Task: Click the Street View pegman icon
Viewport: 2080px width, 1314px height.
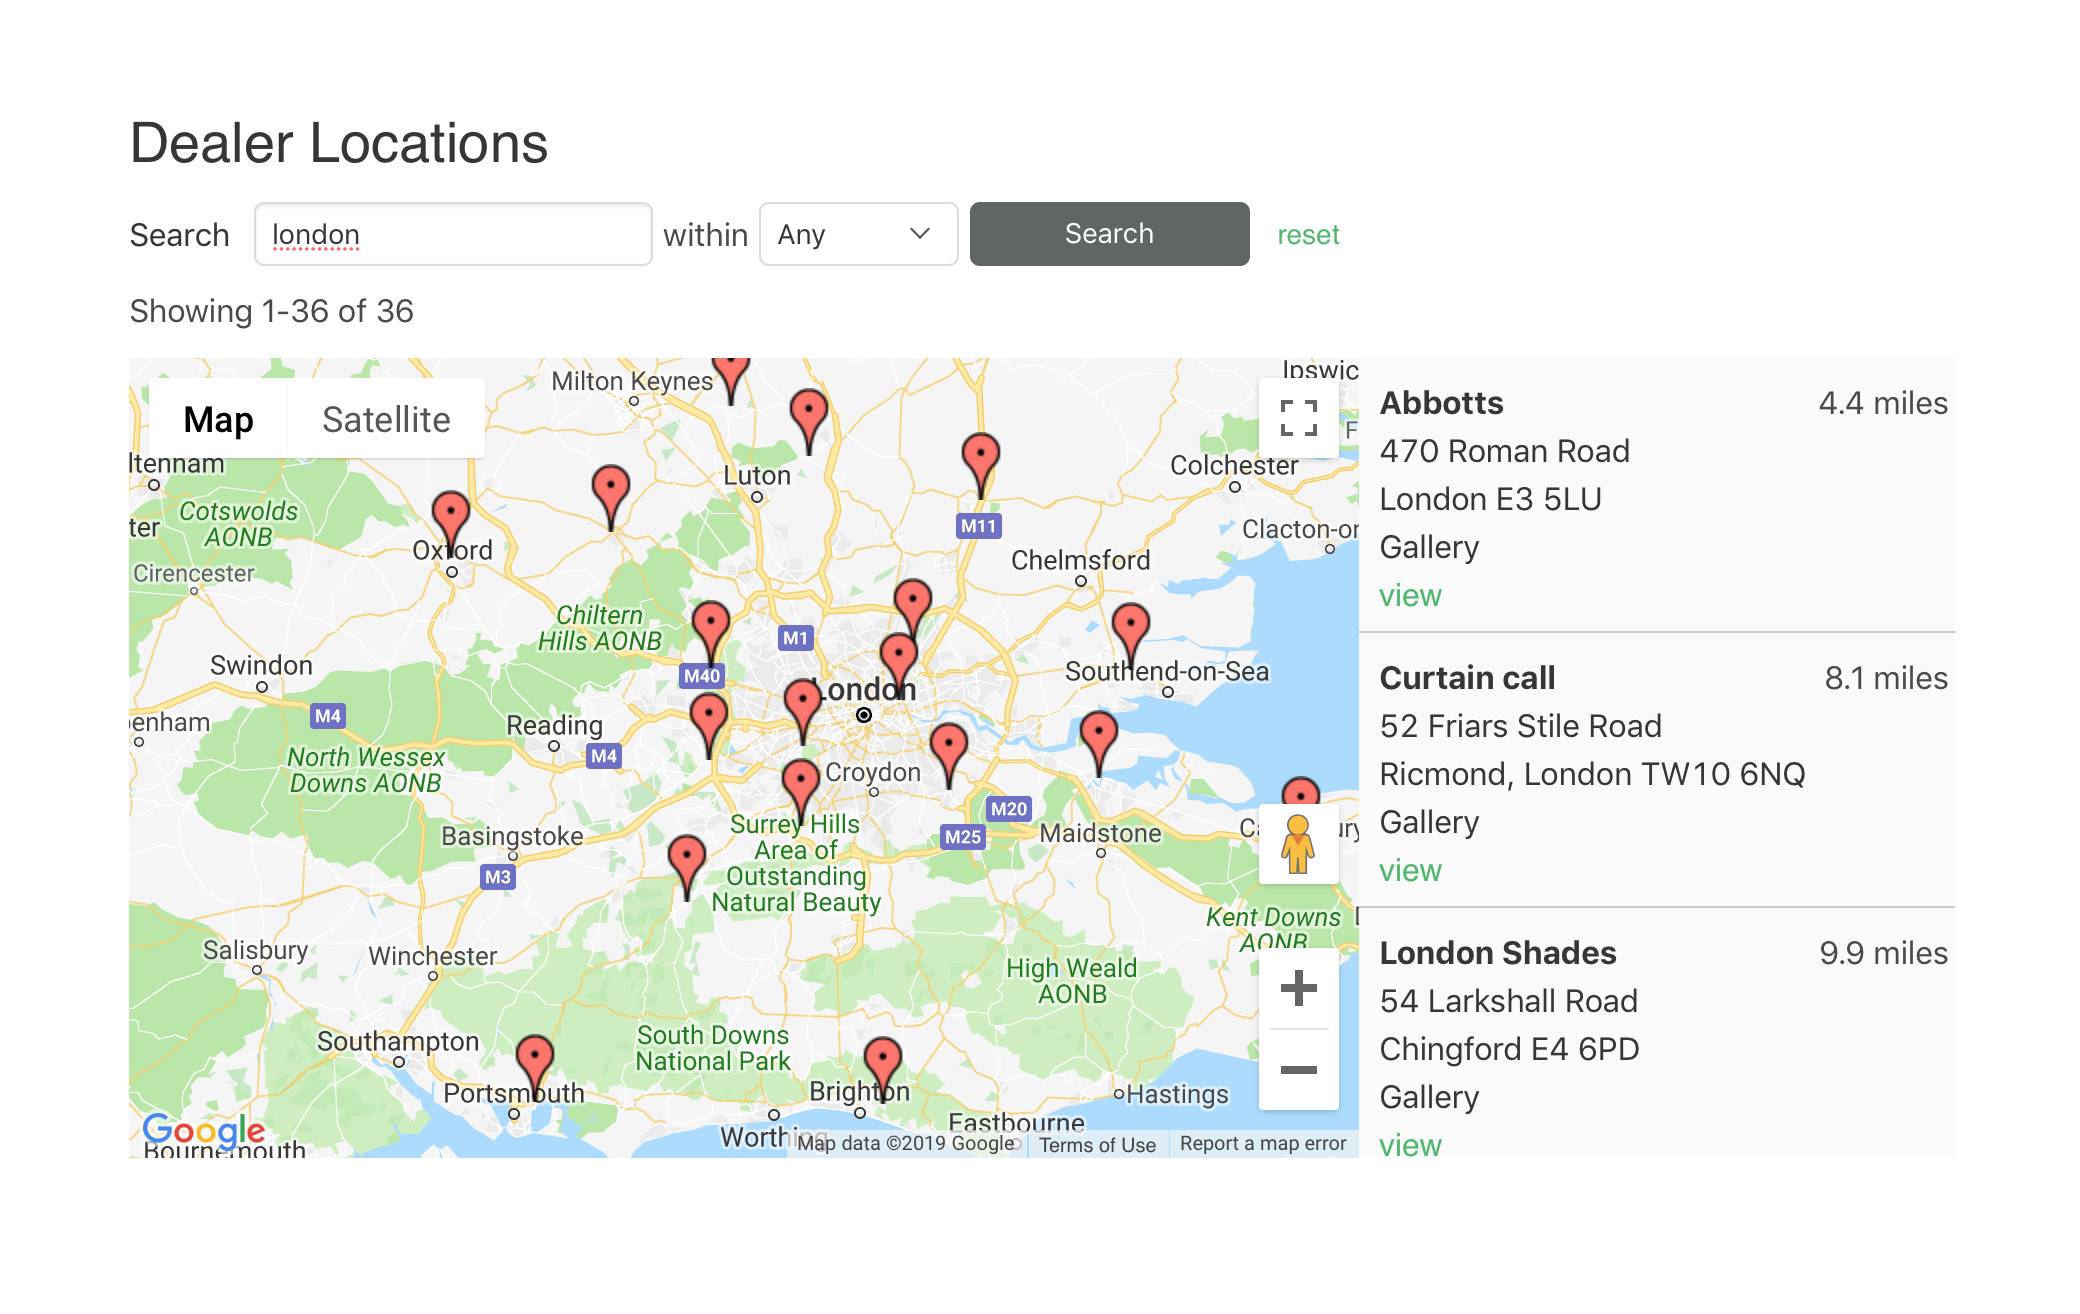Action: (x=1298, y=844)
